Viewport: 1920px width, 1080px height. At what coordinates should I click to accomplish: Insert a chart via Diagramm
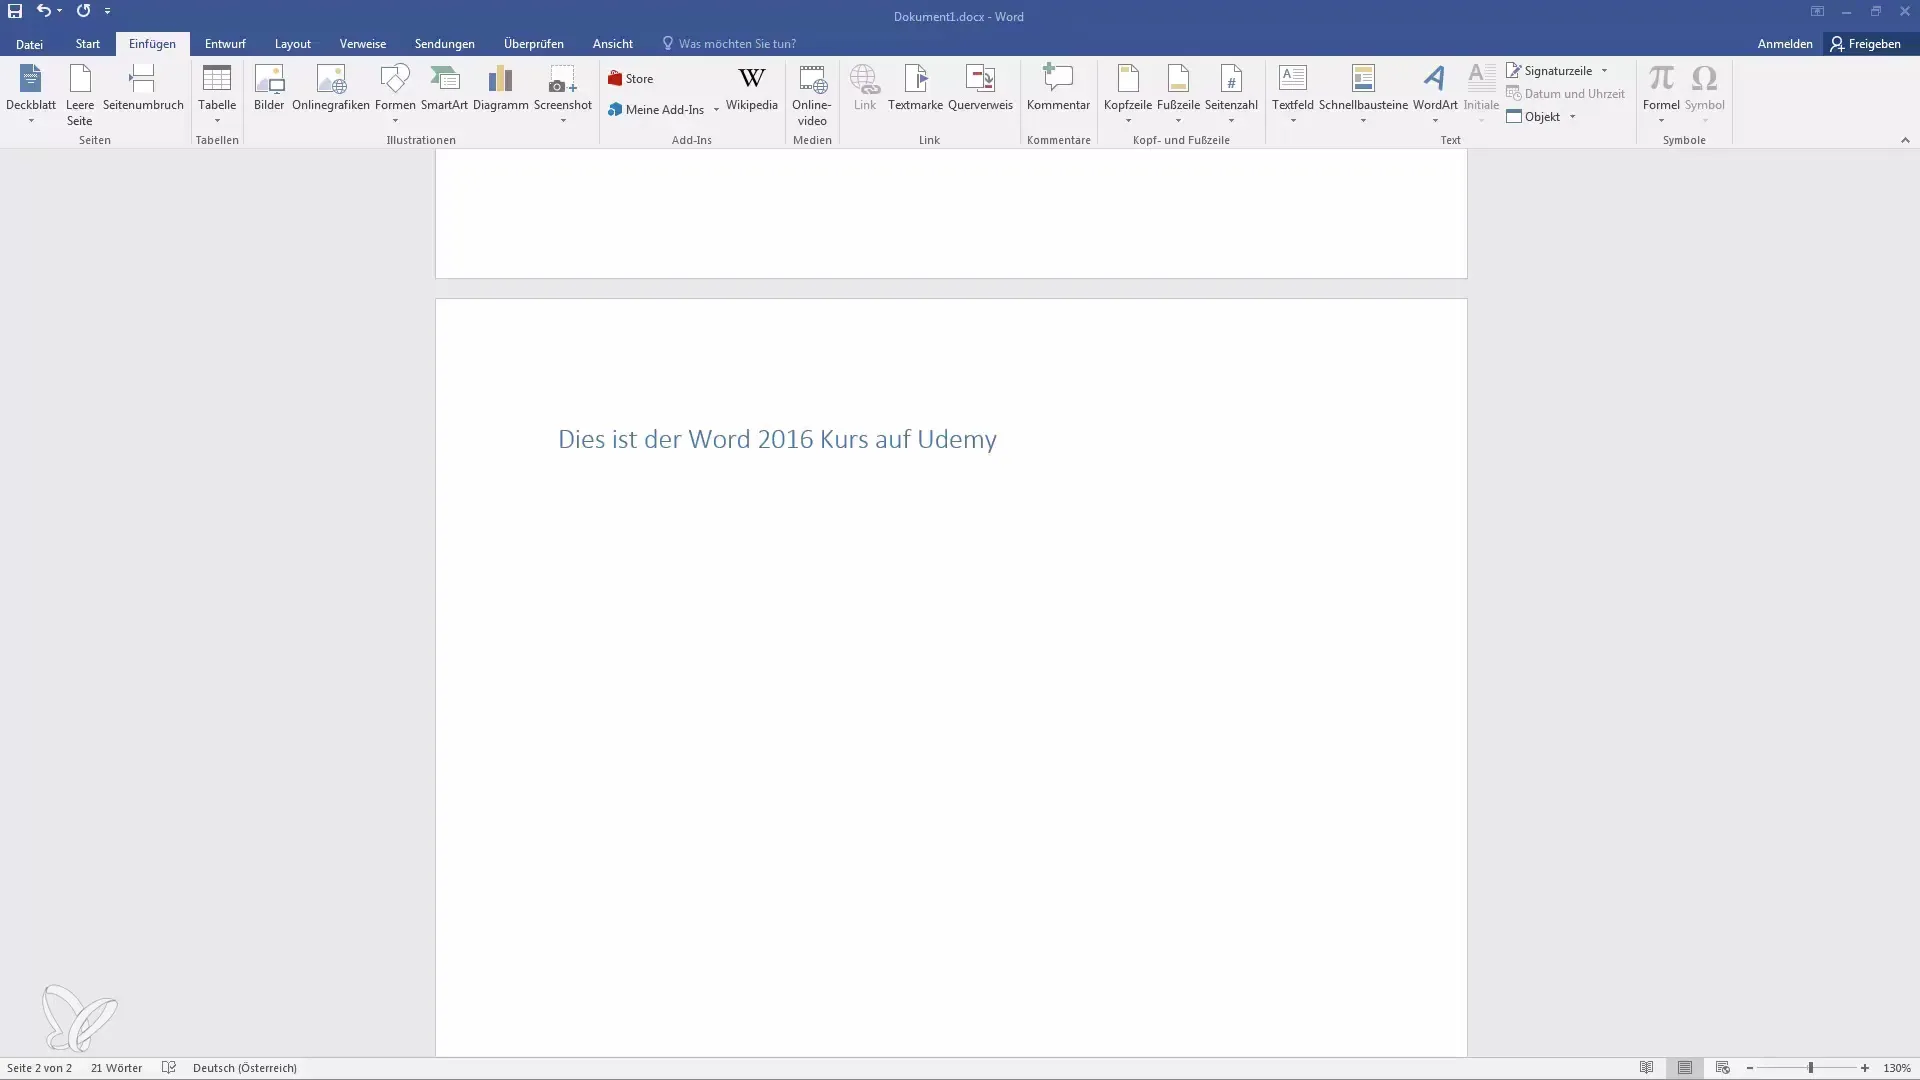tap(500, 88)
